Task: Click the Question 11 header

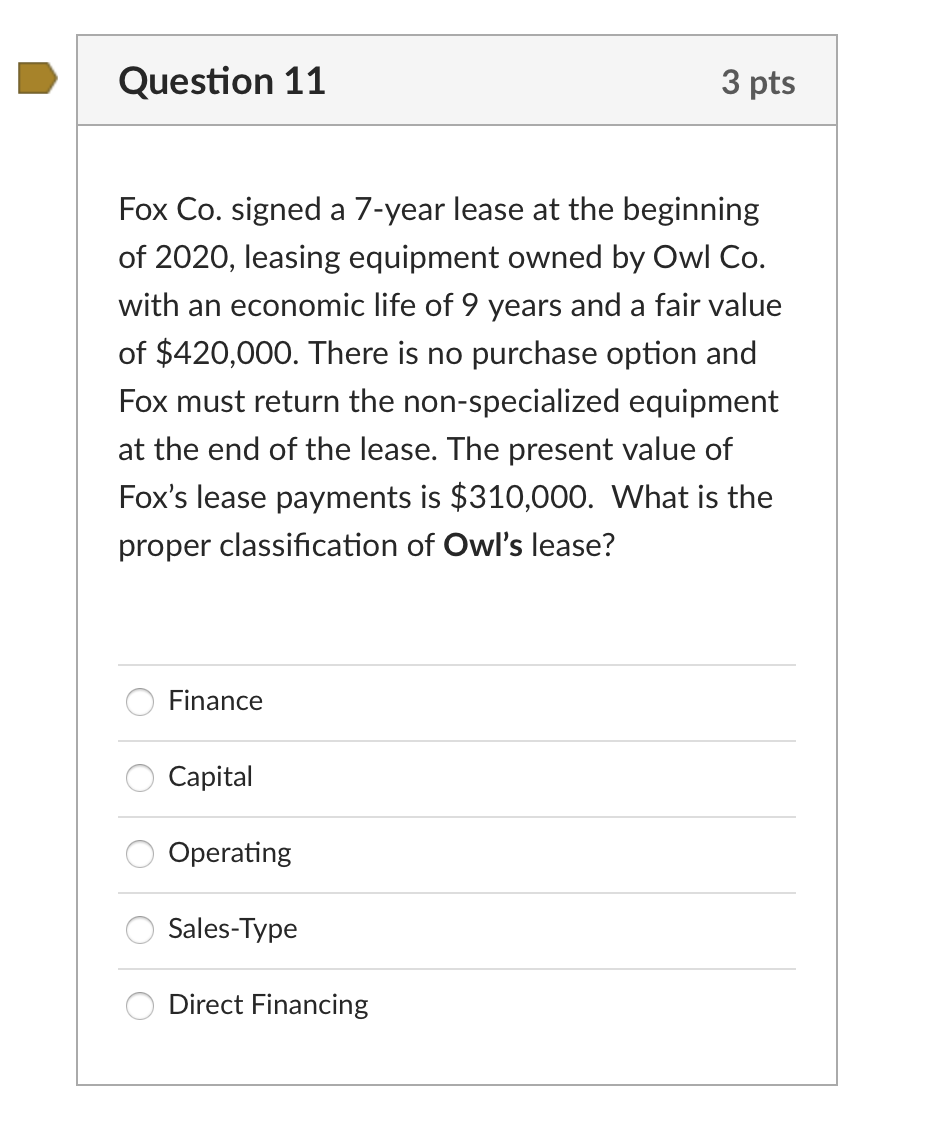Action: pos(222,80)
